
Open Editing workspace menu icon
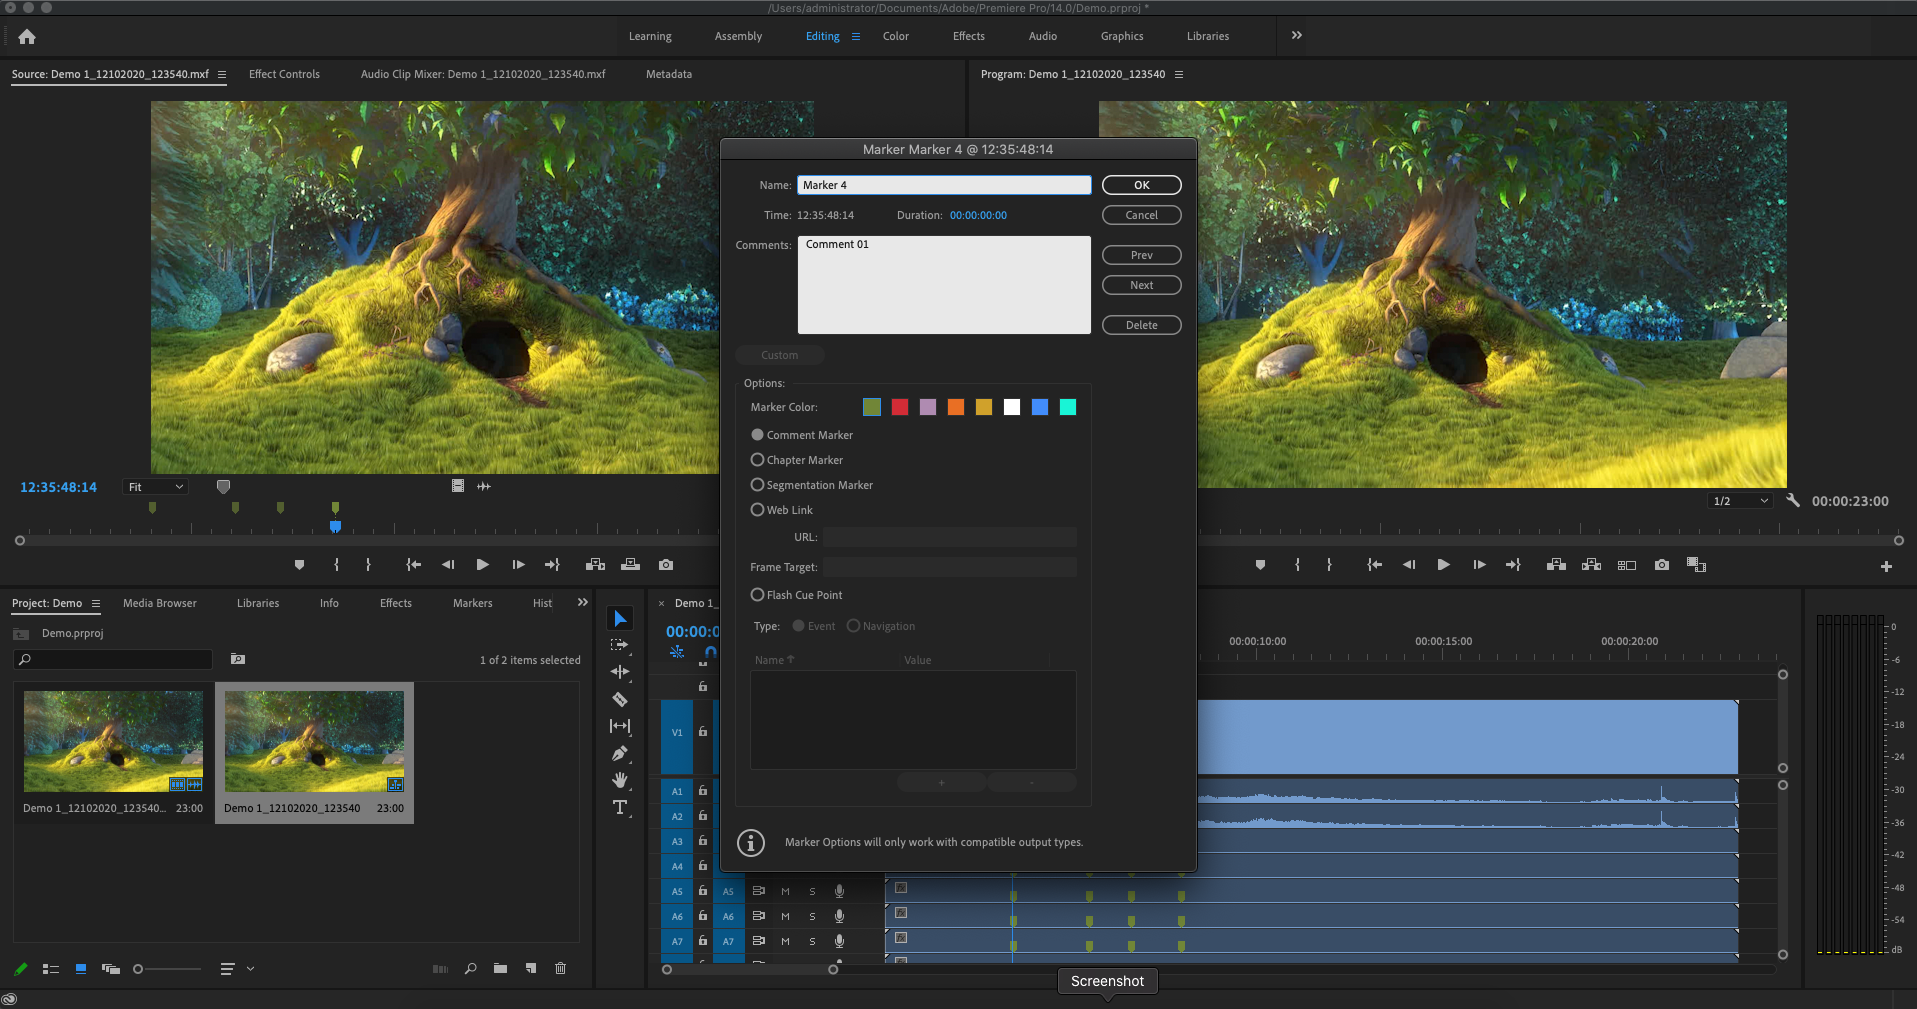pos(856,37)
